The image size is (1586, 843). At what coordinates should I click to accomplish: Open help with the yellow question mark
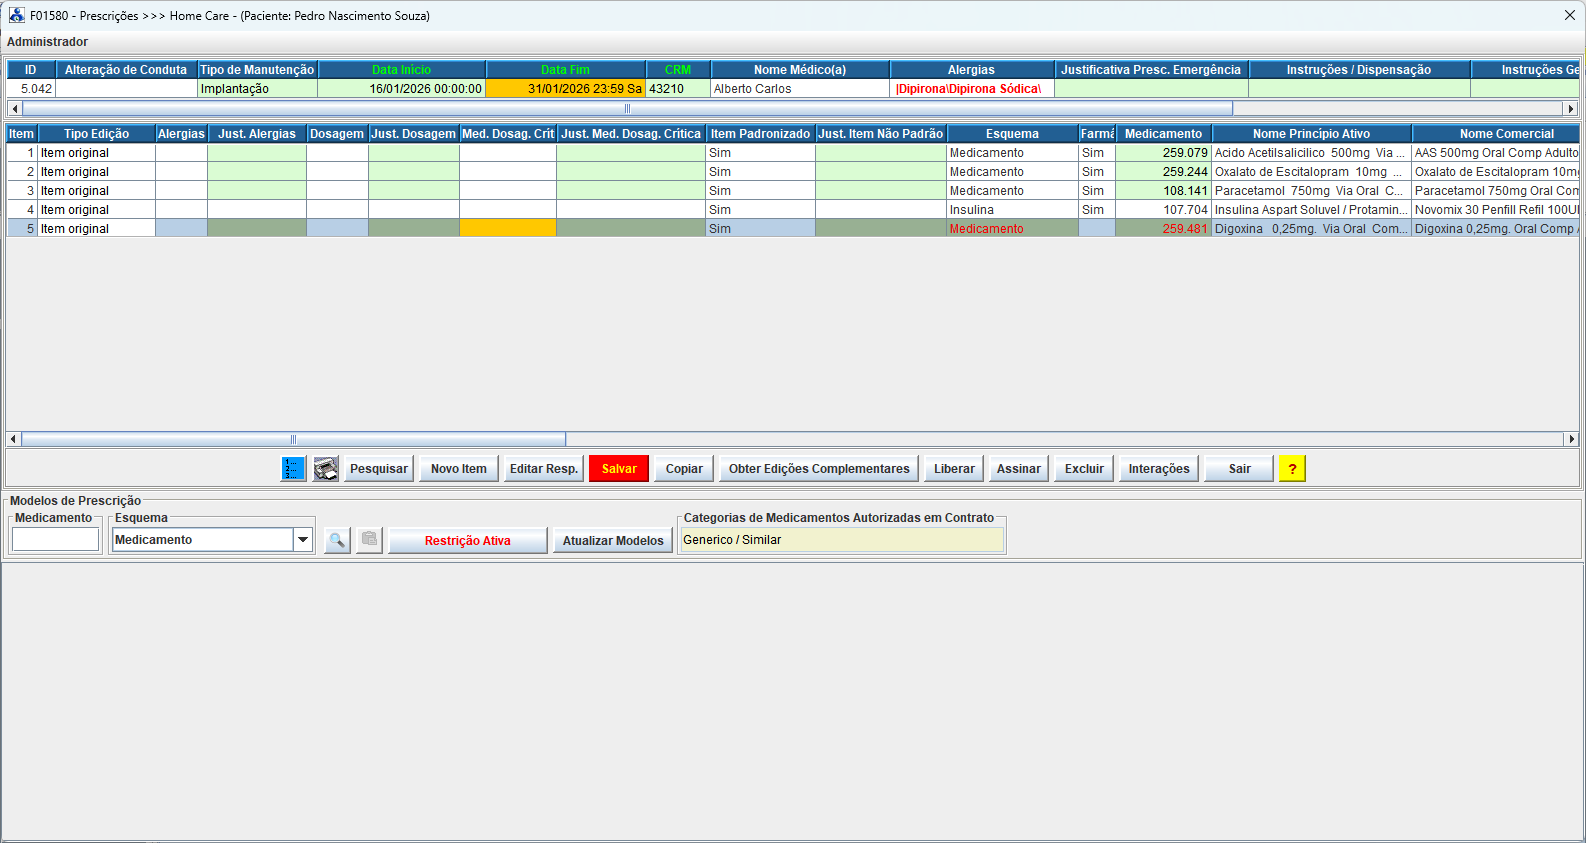click(x=1292, y=469)
